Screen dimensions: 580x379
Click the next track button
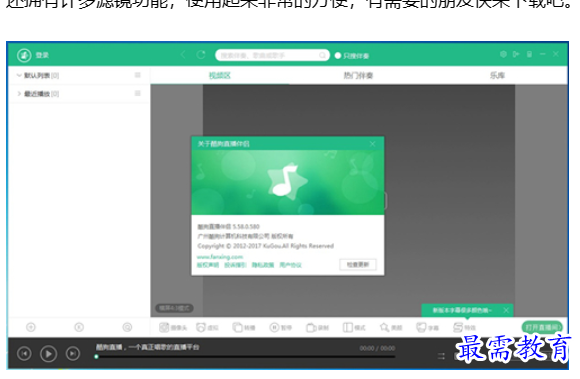point(73,354)
